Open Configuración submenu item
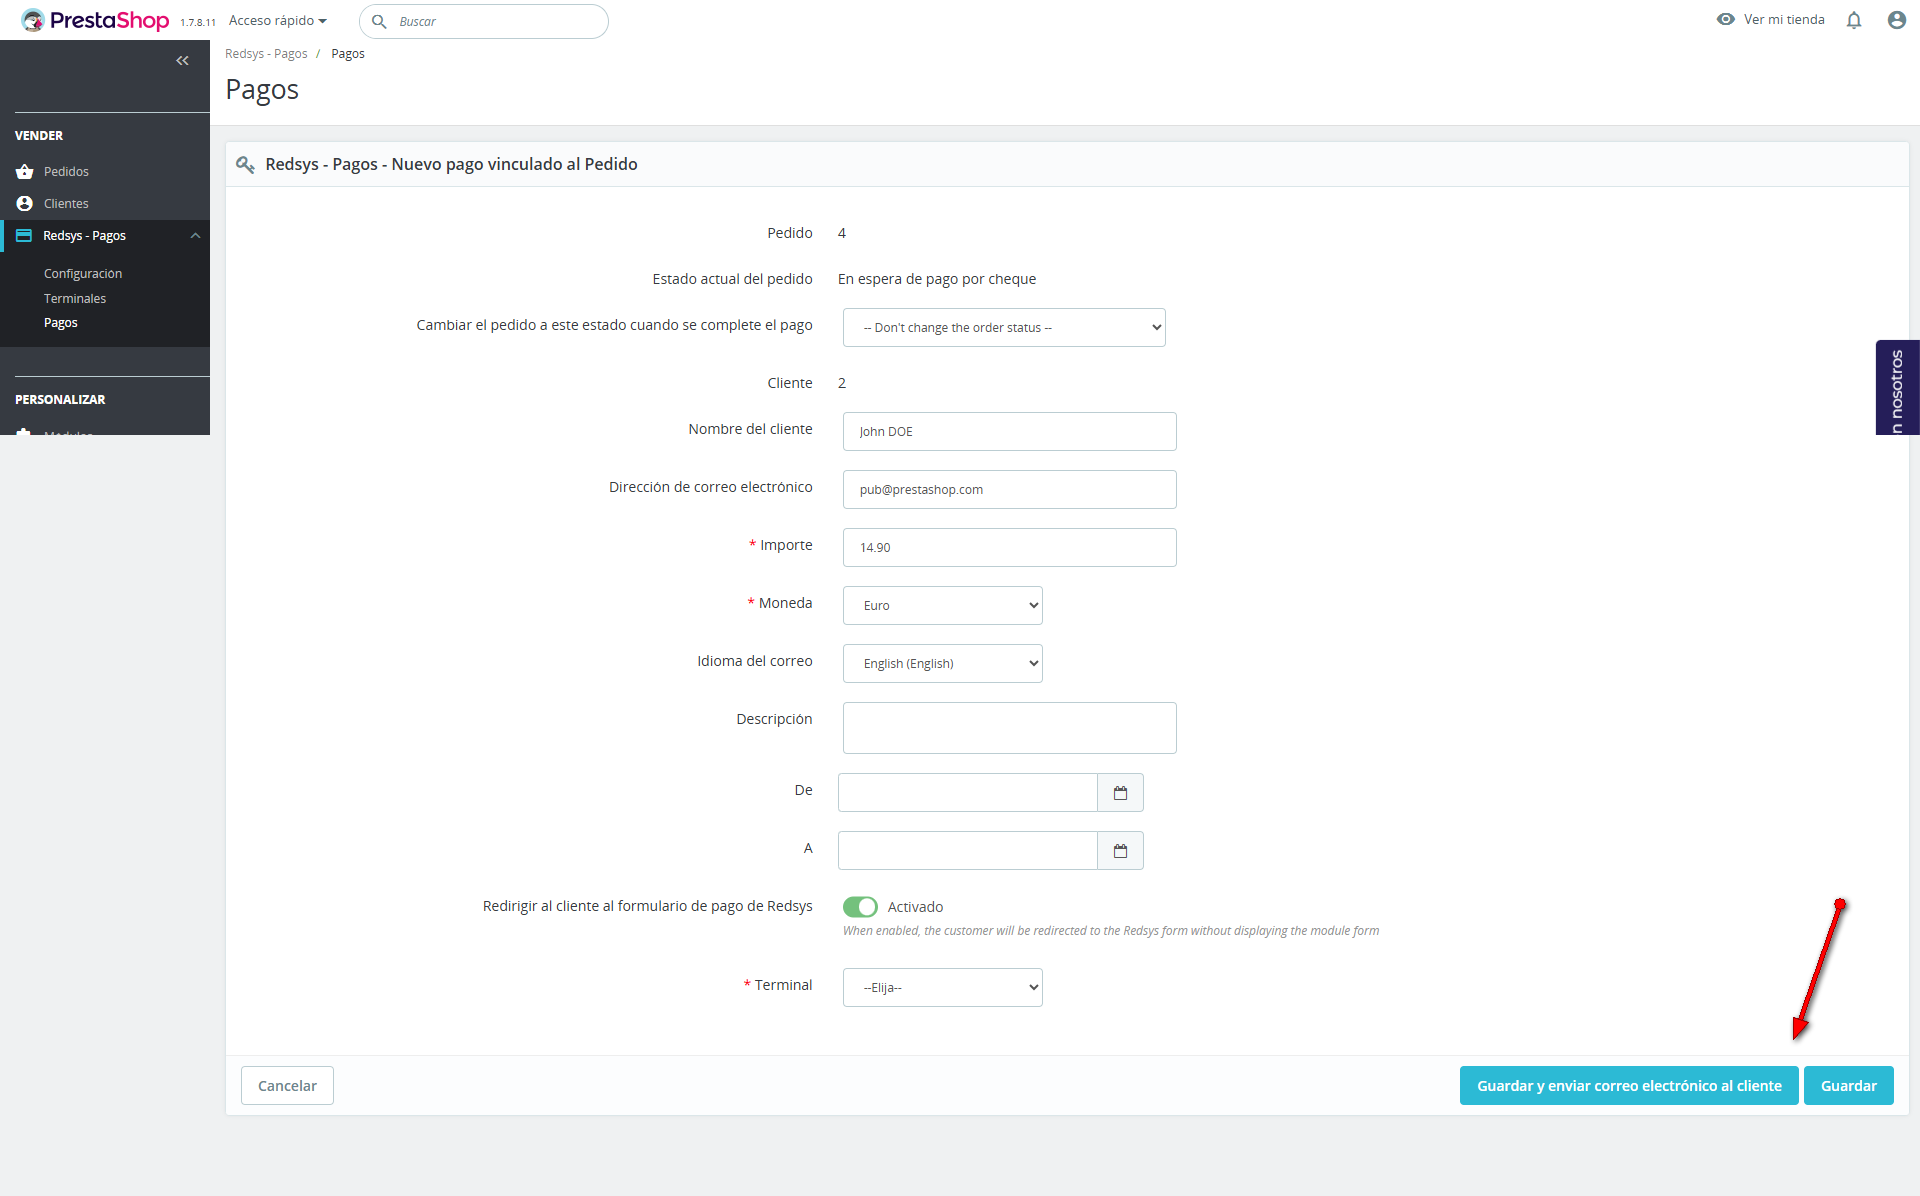Image resolution: width=1920 pixels, height=1196 pixels. [83, 274]
